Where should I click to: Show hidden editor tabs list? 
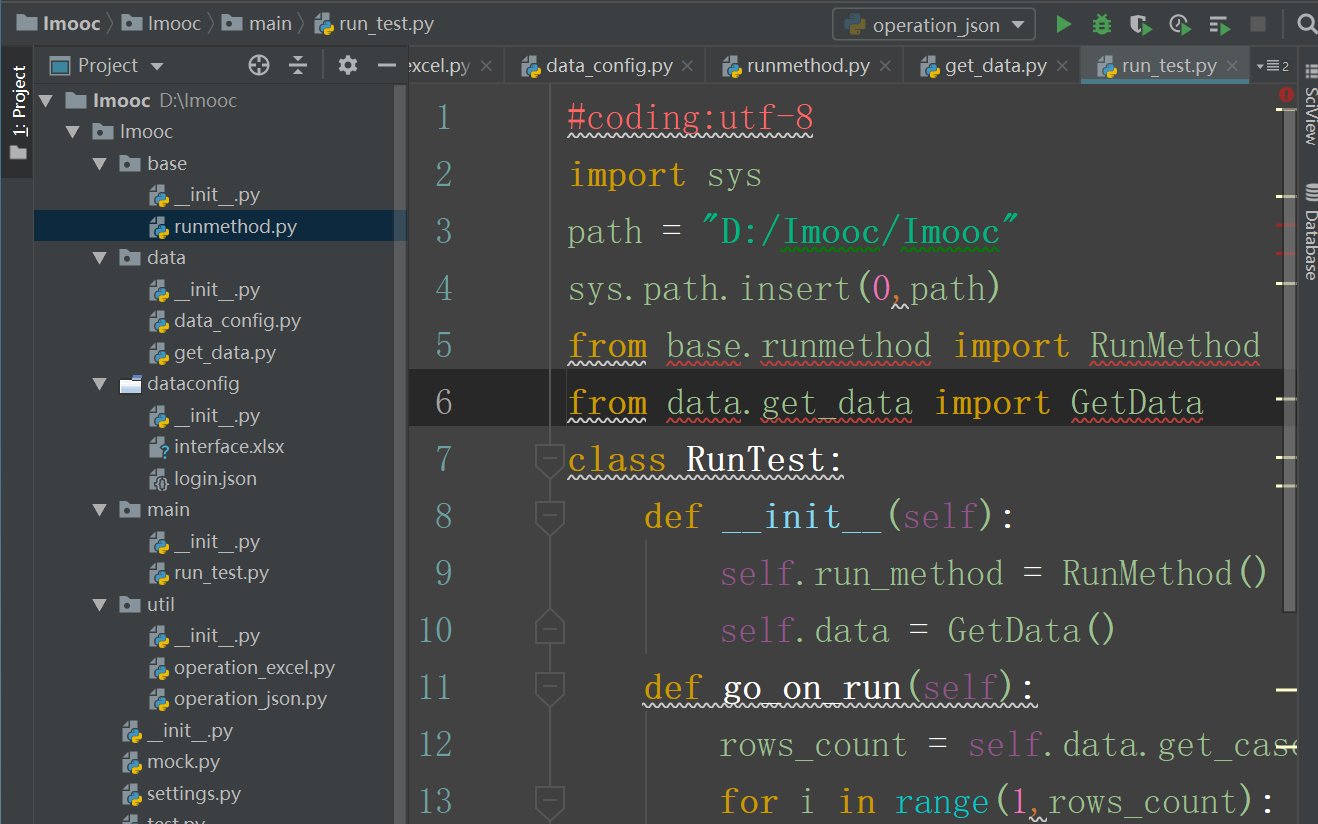coord(1271,66)
